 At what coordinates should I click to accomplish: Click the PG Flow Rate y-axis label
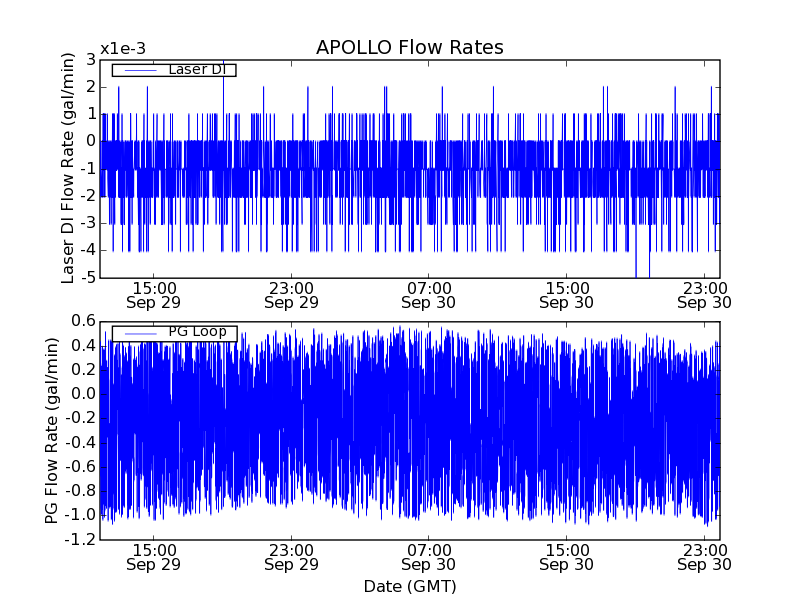coord(52,430)
